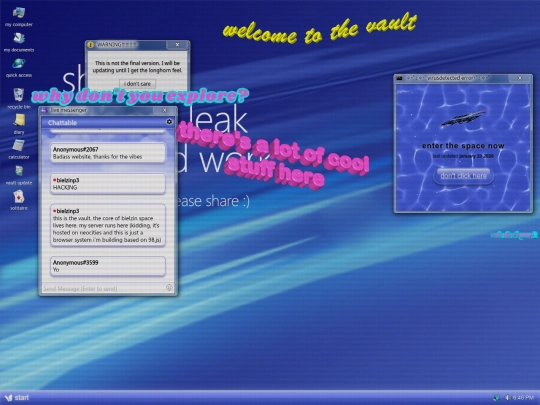Open the my computer desktop icon
This screenshot has height=405, width=540.
[x=19, y=13]
